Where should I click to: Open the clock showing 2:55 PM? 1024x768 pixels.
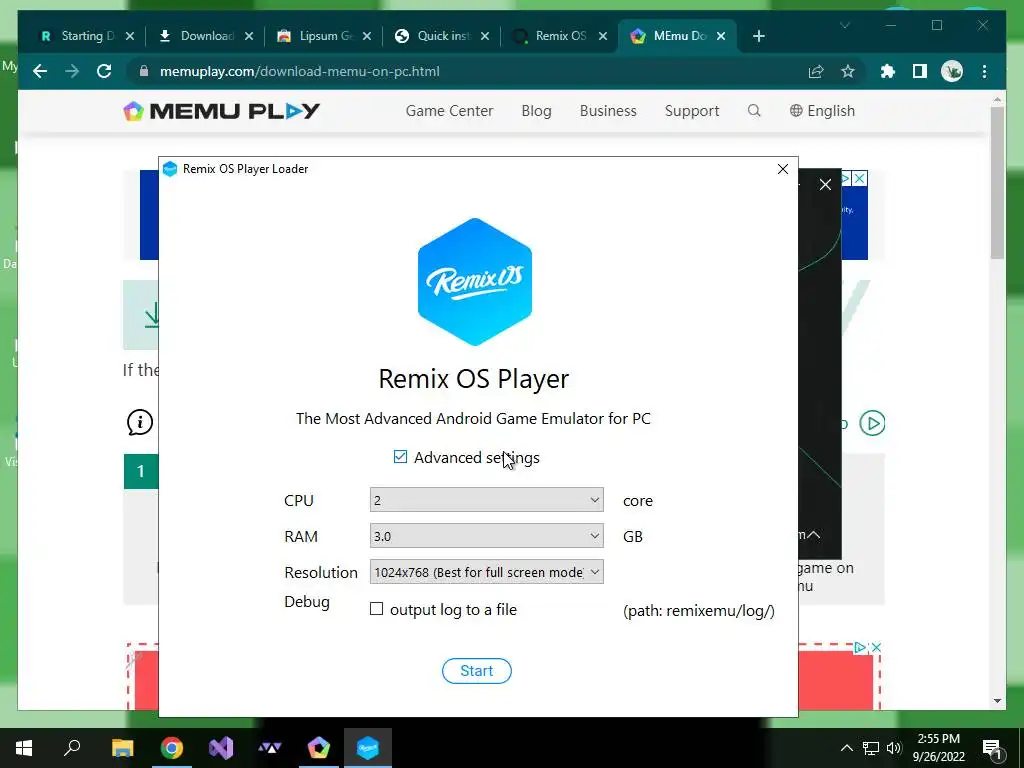(x=938, y=748)
